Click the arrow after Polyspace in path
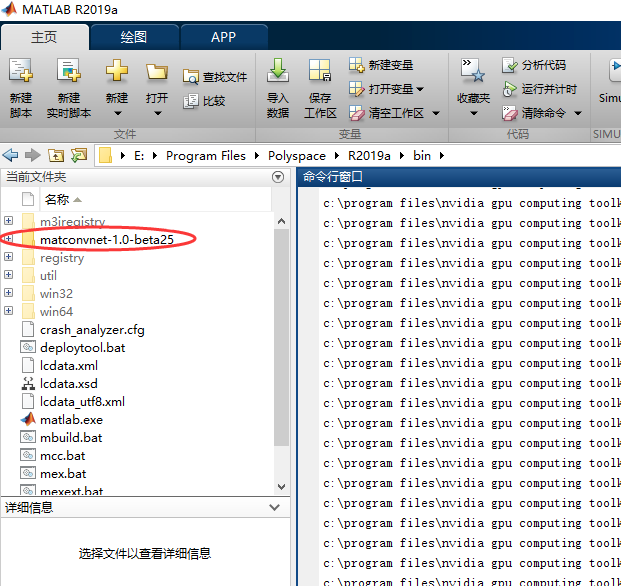621x586 pixels. click(337, 156)
